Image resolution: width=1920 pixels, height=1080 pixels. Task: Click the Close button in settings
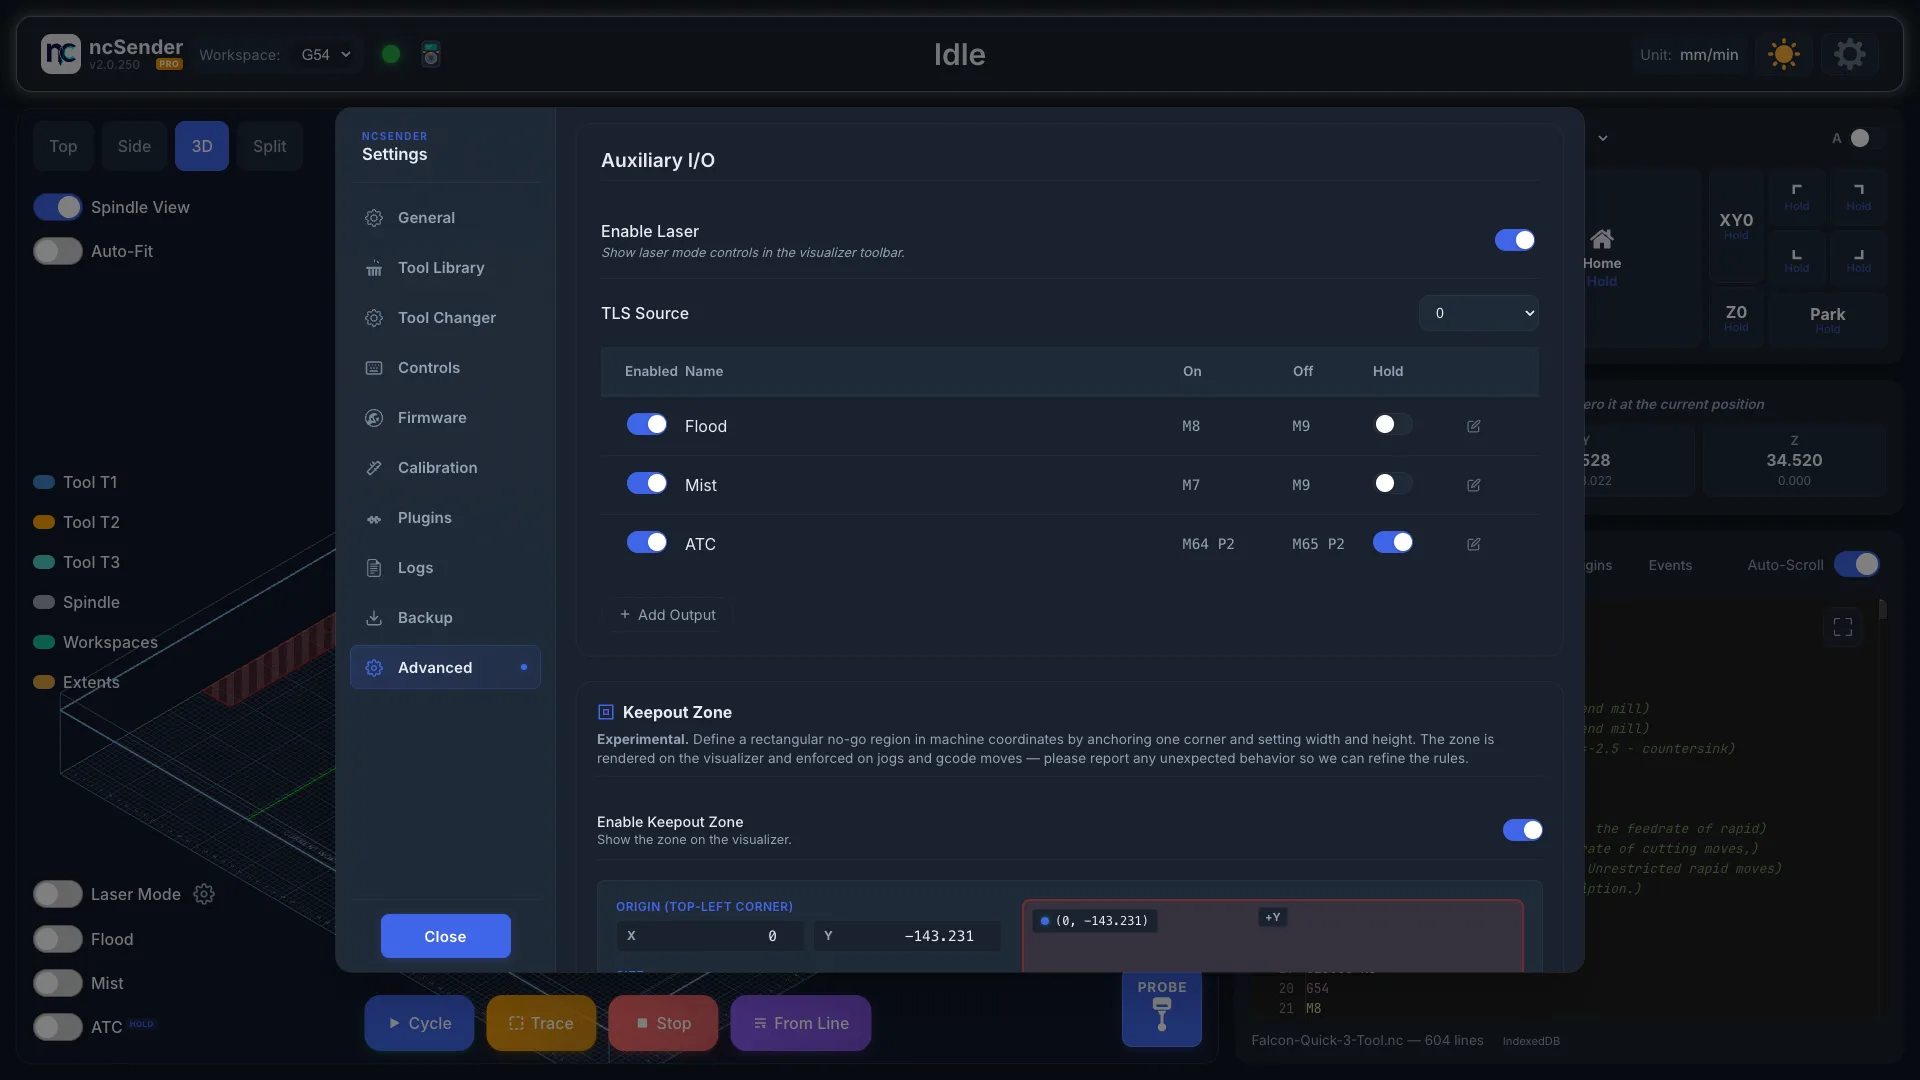(x=445, y=936)
